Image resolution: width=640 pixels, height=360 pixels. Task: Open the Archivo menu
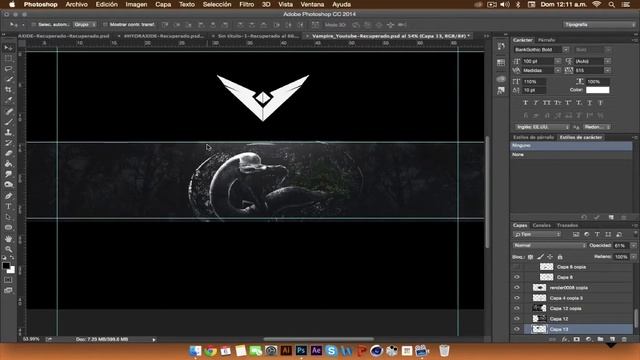click(x=76, y=4)
